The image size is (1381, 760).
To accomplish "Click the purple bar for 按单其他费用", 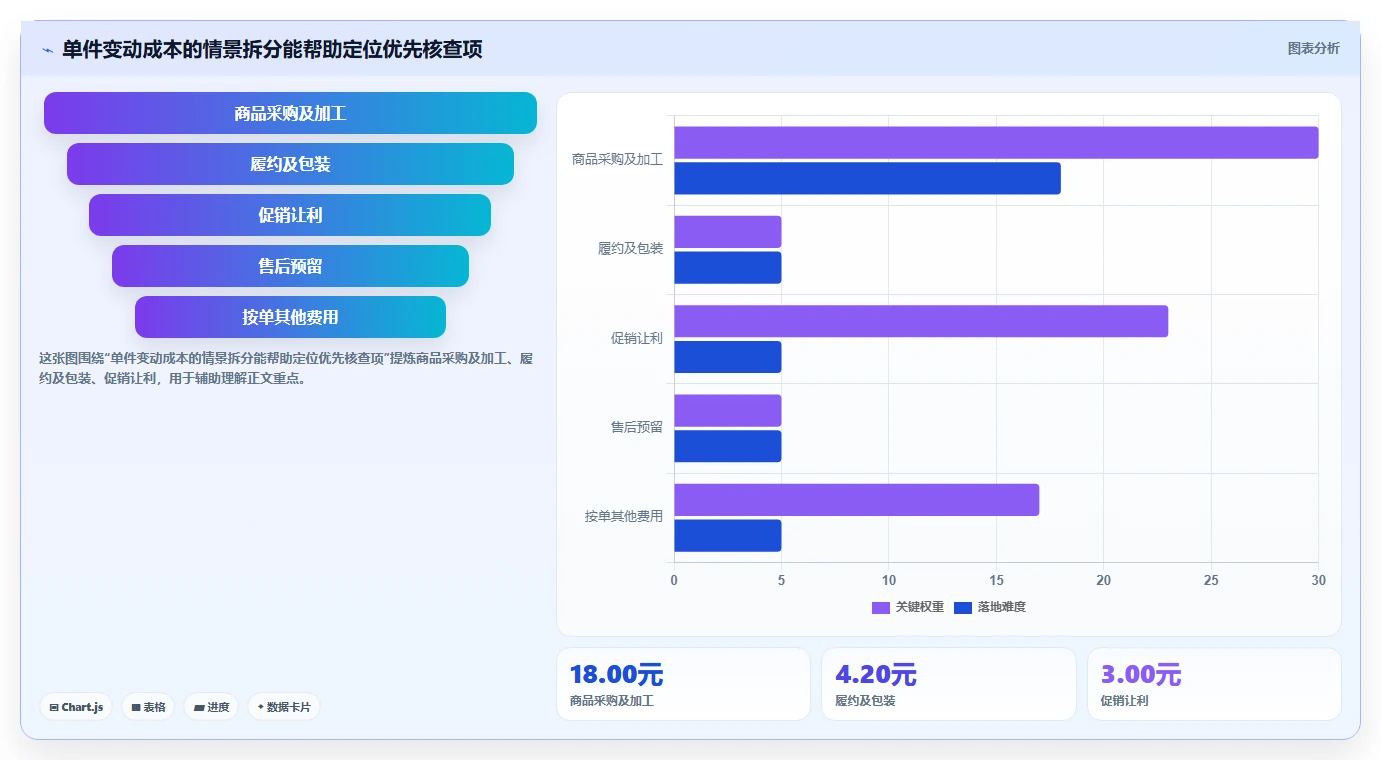I will click(856, 500).
